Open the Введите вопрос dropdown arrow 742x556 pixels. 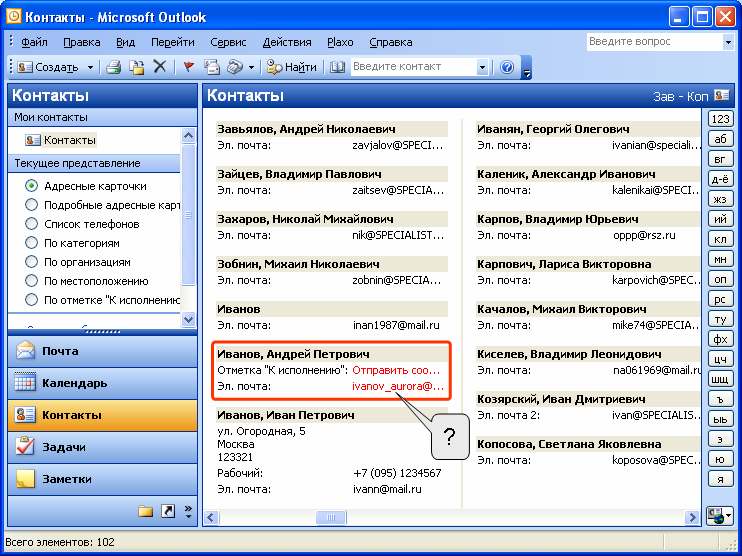point(728,42)
